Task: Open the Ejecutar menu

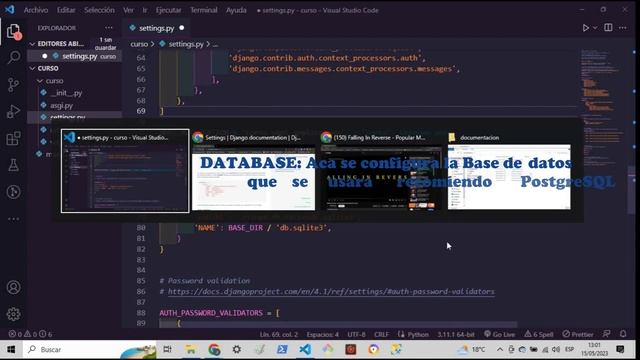Action: click(x=169, y=10)
